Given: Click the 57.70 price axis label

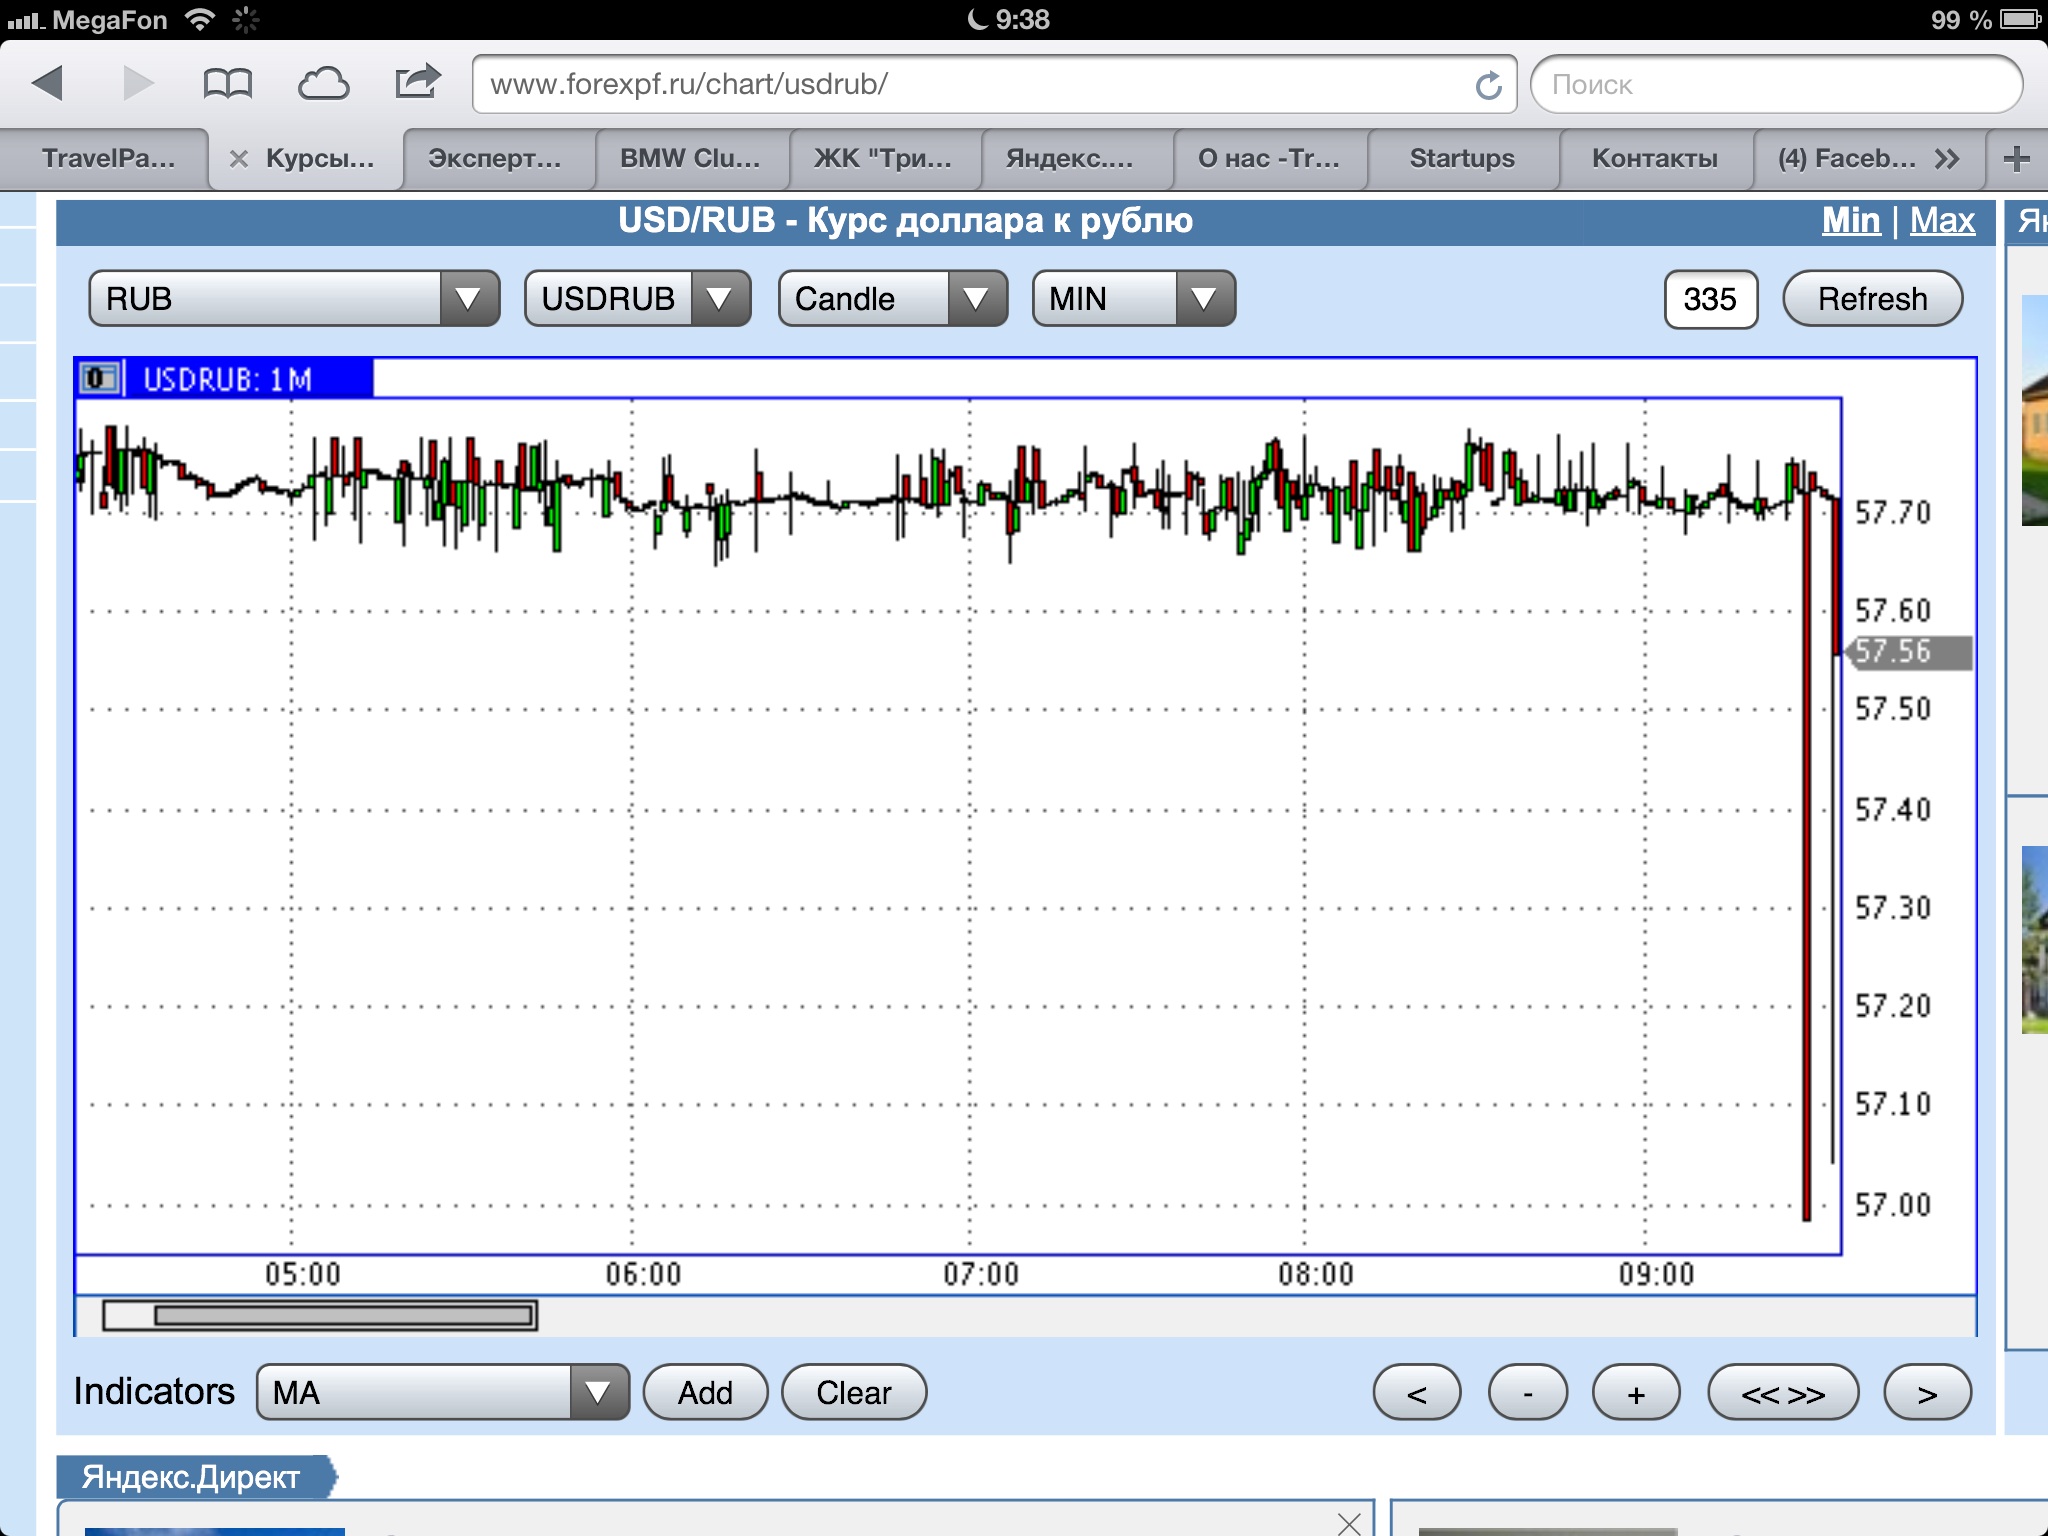Looking at the screenshot, I should pyautogui.click(x=1893, y=513).
